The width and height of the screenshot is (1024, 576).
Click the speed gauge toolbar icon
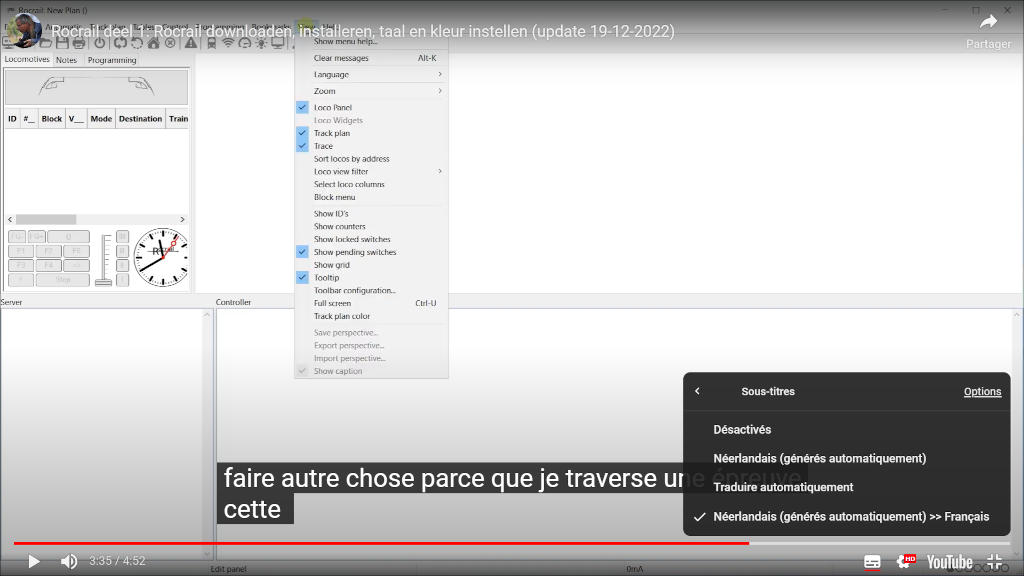pos(245,43)
